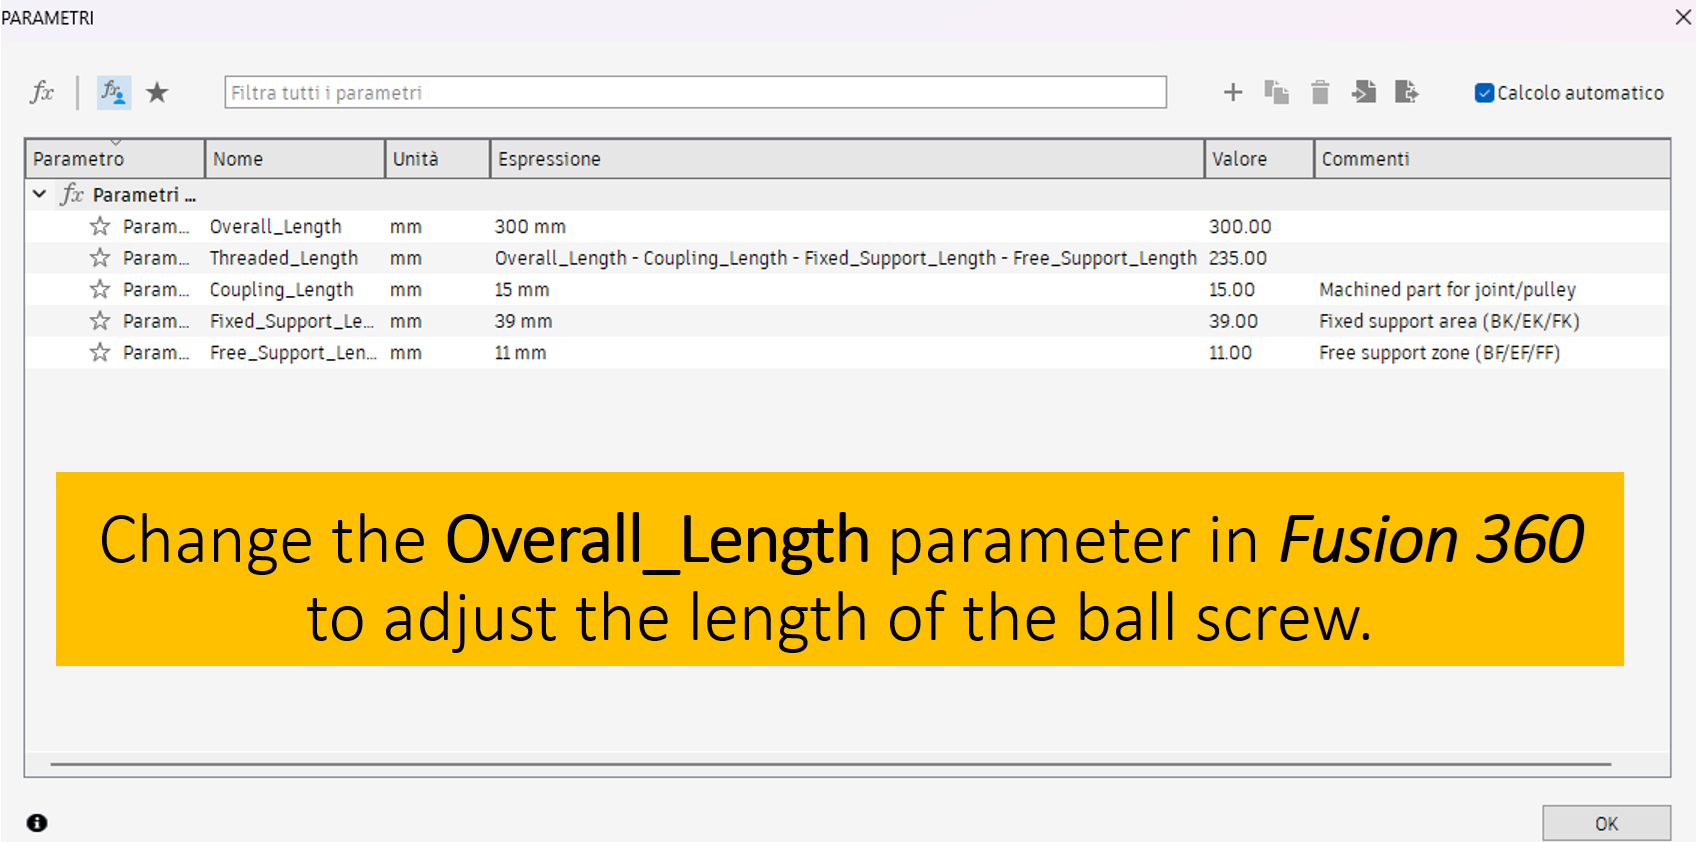Add a new parameter with the plus icon
Image resolution: width=1696 pixels, height=842 pixels.
[x=1233, y=92]
